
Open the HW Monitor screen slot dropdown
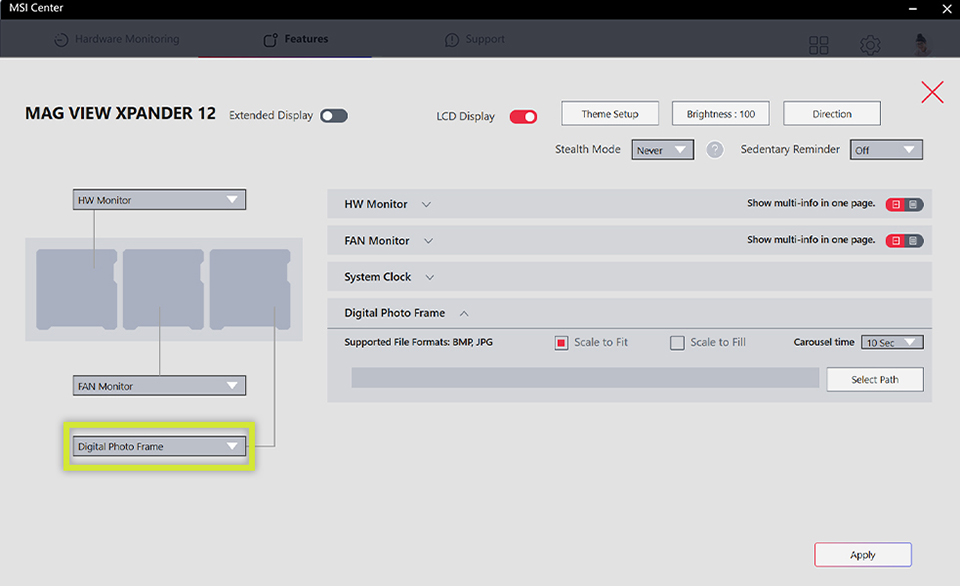159,200
